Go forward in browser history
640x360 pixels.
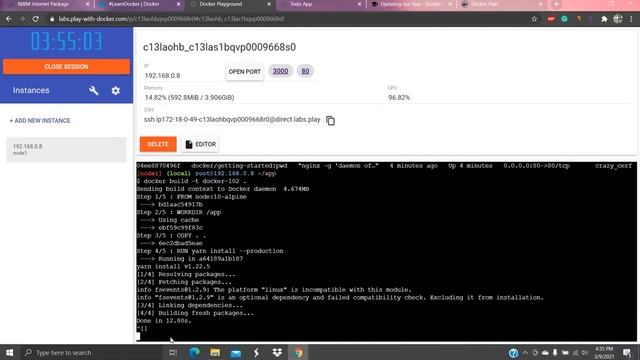[22, 19]
